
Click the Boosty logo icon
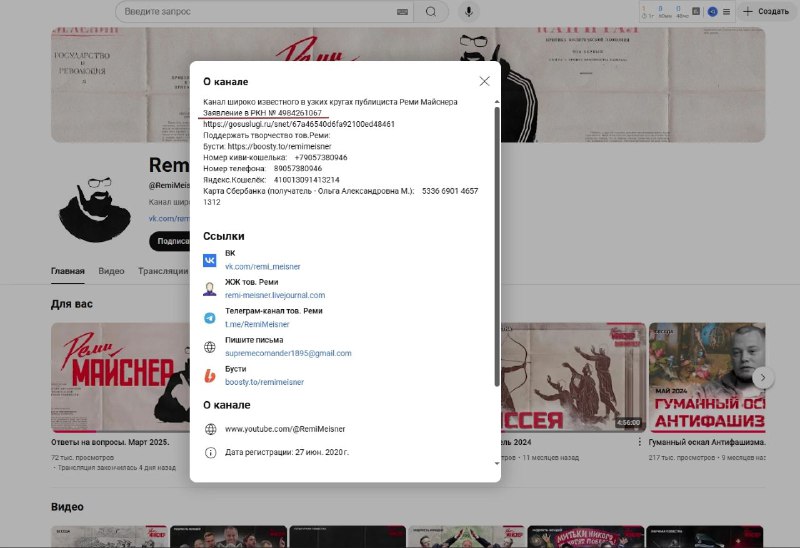pyautogui.click(x=210, y=376)
